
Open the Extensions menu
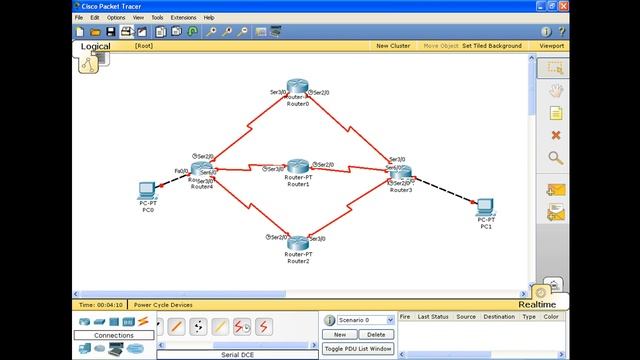(x=183, y=18)
